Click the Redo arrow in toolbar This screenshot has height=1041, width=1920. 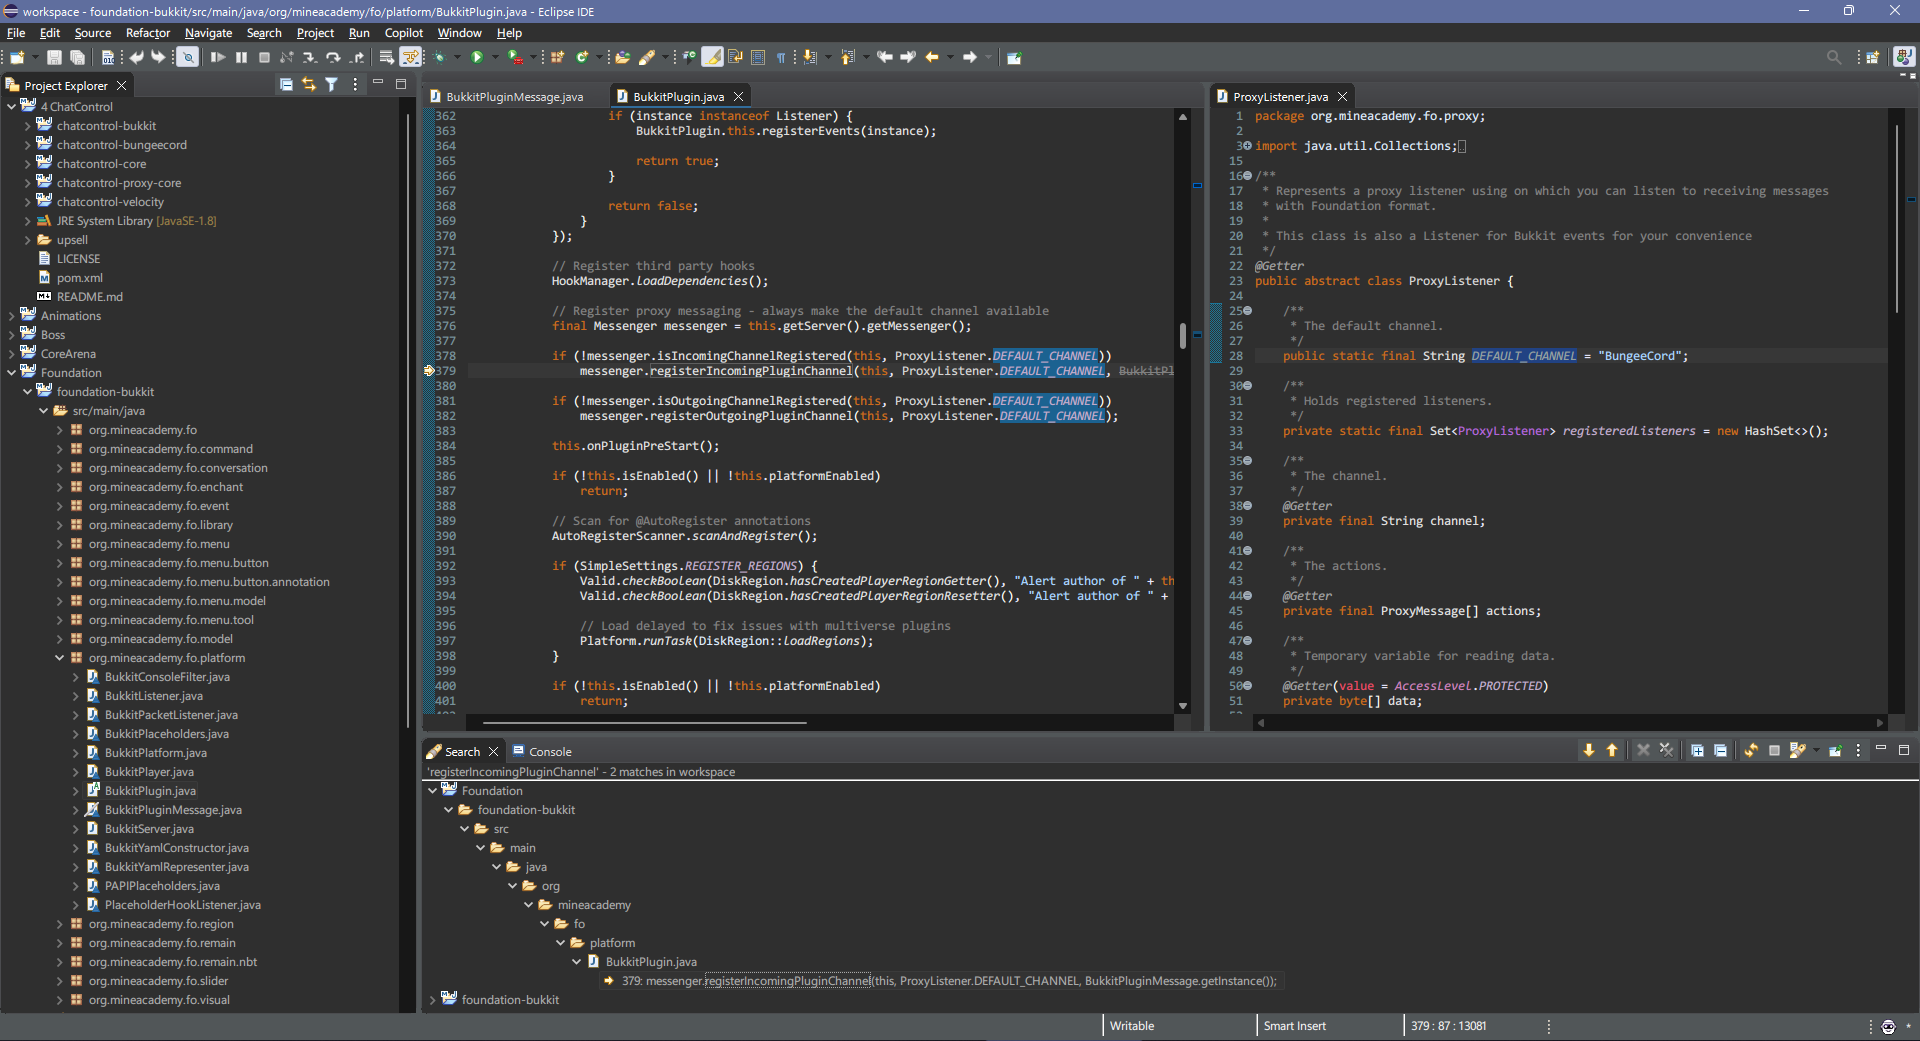pyautogui.click(x=158, y=57)
